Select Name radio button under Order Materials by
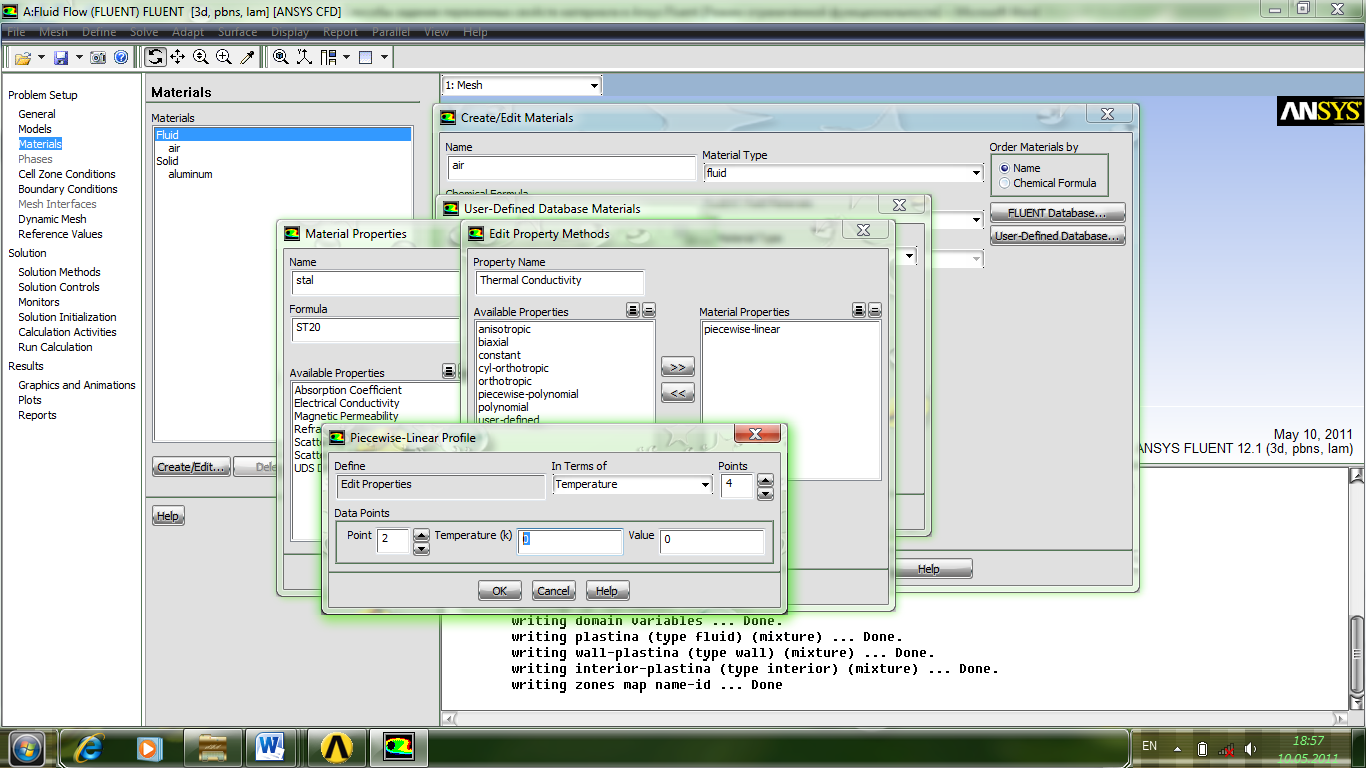The image size is (1366, 768). [x=1004, y=168]
